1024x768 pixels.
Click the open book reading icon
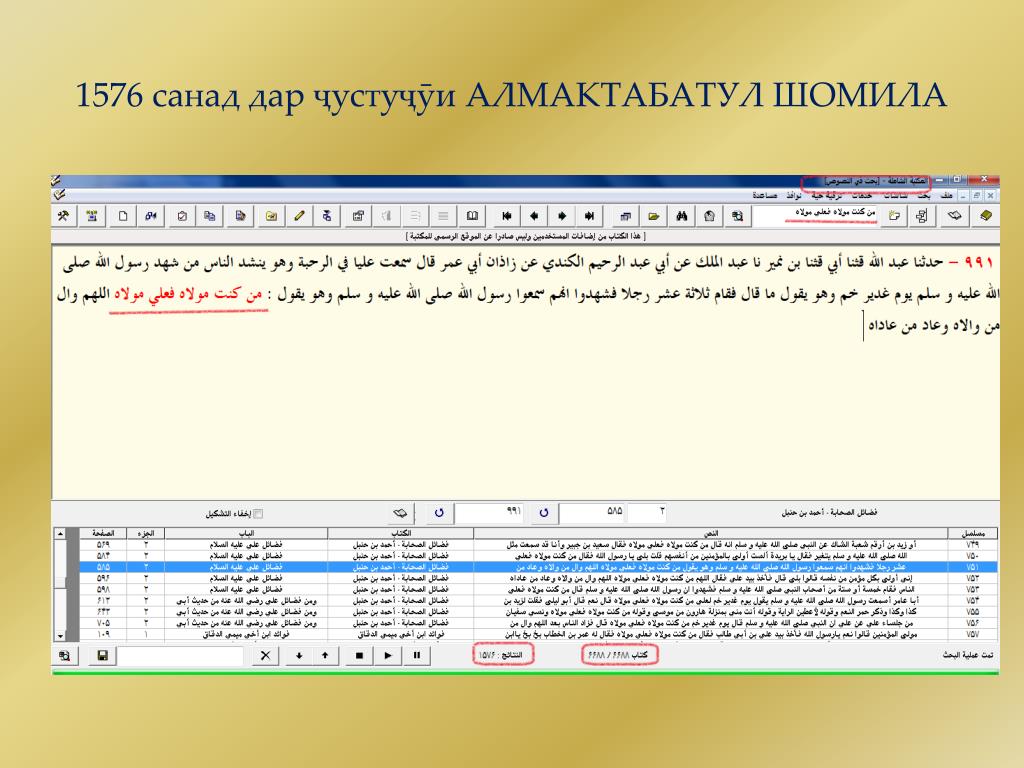[x=472, y=216]
